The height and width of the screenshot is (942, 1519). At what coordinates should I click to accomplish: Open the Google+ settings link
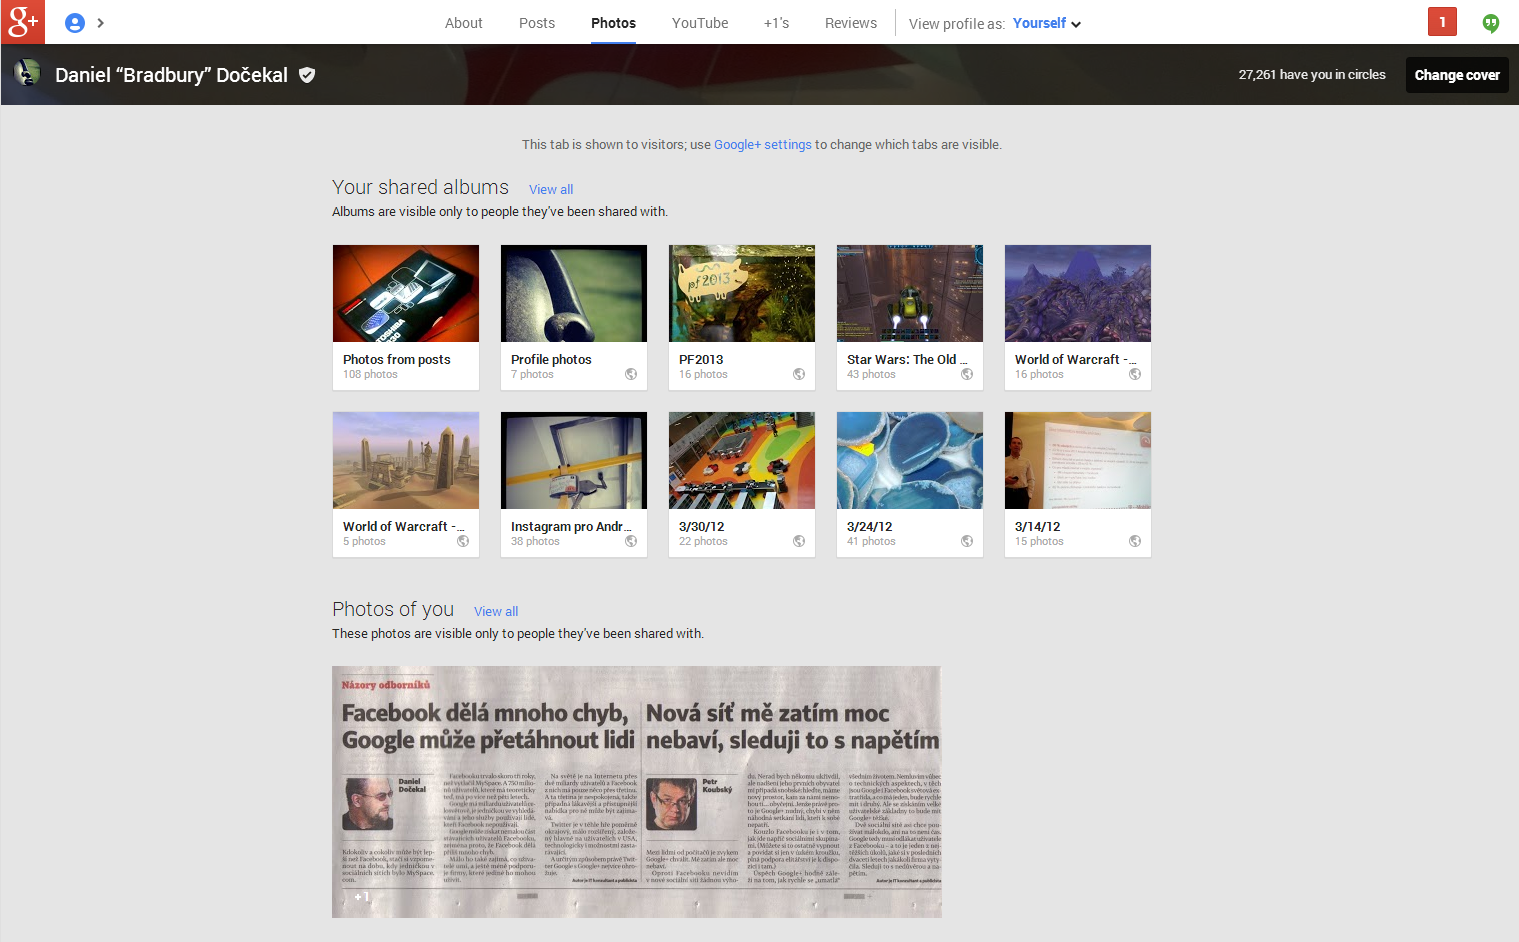(x=762, y=144)
